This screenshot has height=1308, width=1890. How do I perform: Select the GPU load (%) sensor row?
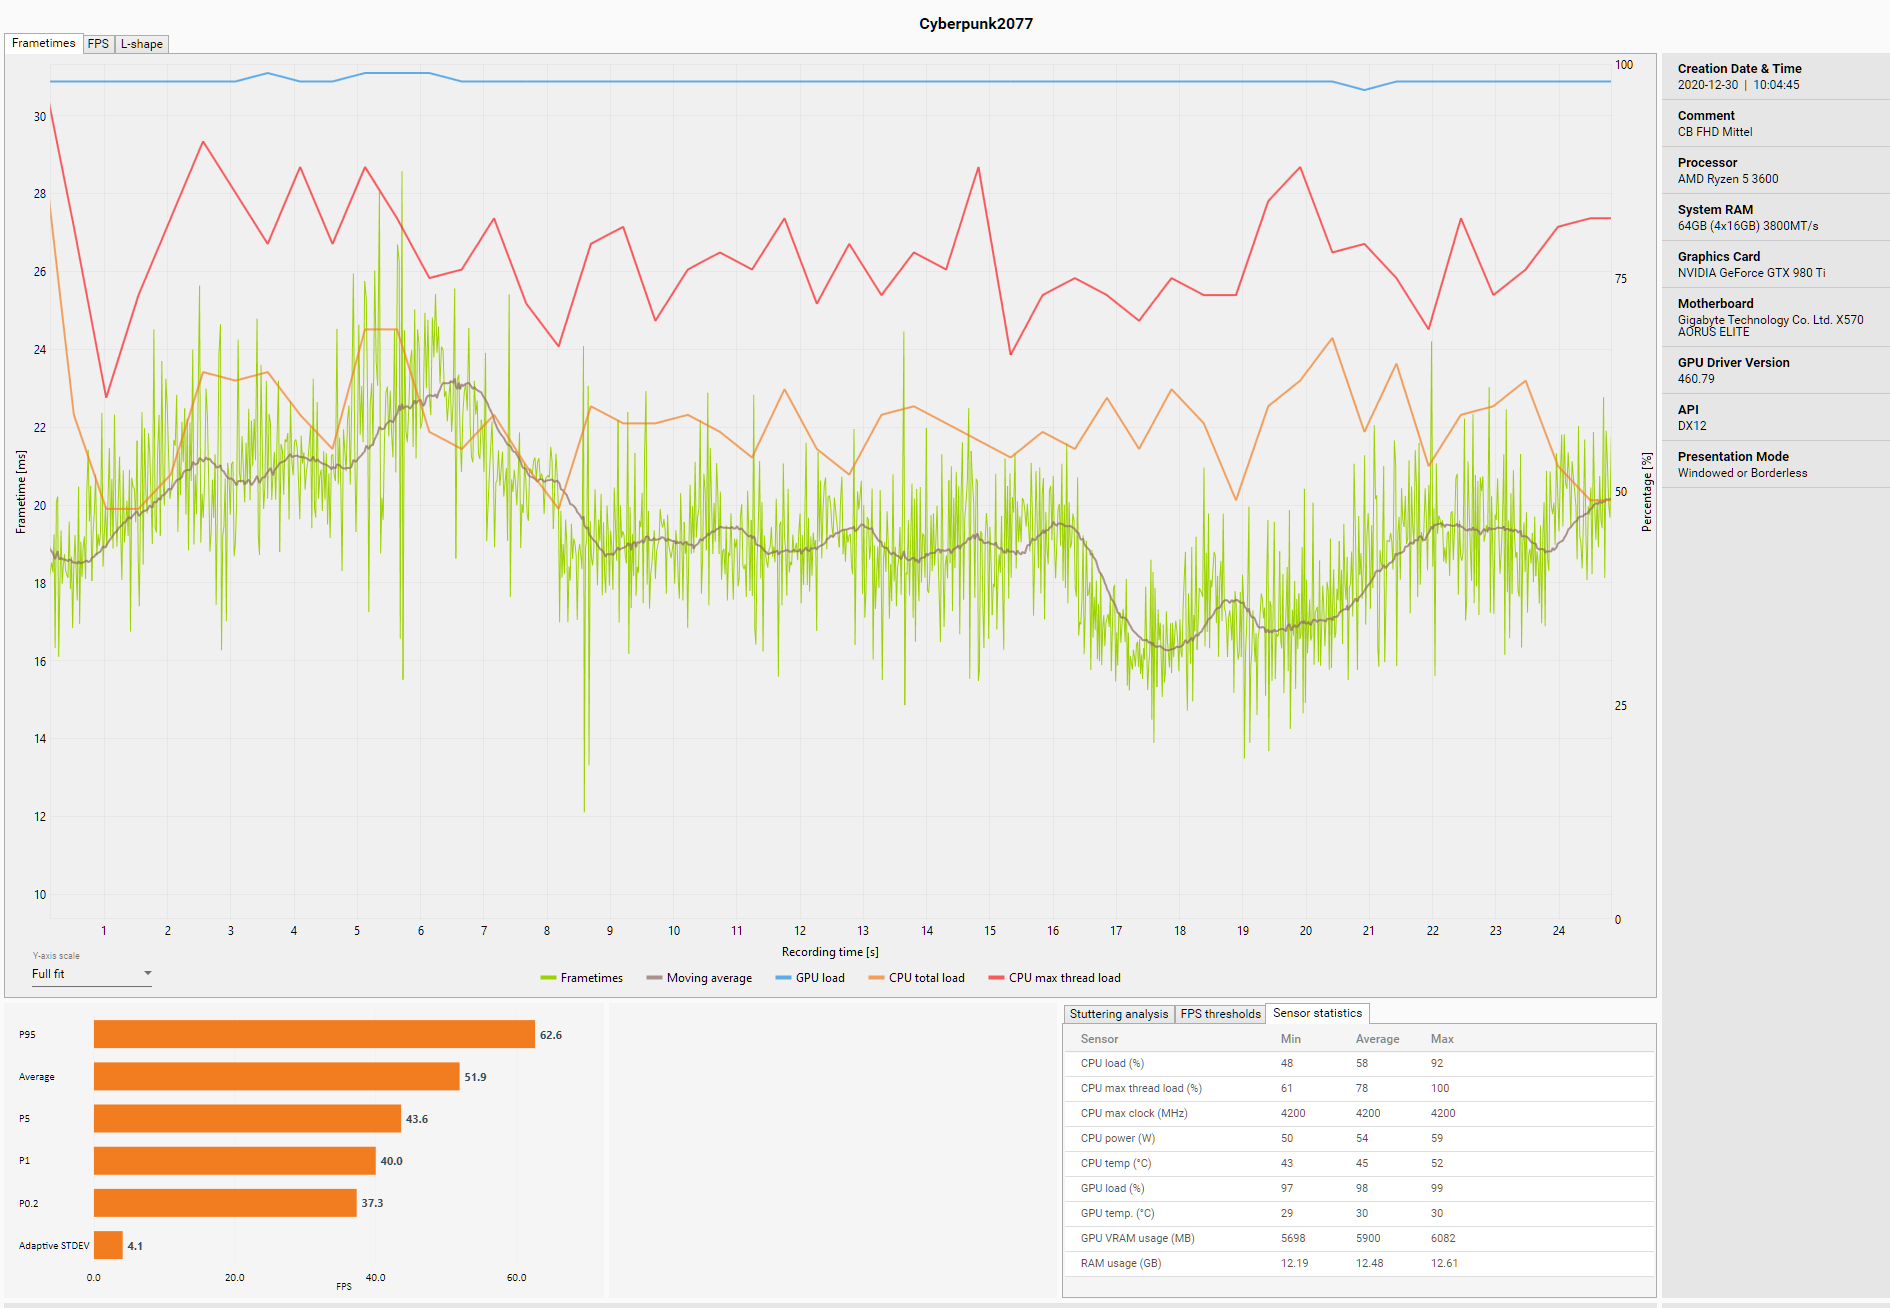[x=1359, y=1188]
